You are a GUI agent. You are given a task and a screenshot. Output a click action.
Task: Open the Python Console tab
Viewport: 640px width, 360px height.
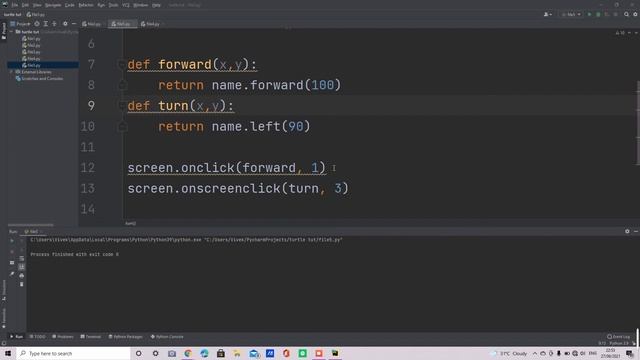(167, 337)
